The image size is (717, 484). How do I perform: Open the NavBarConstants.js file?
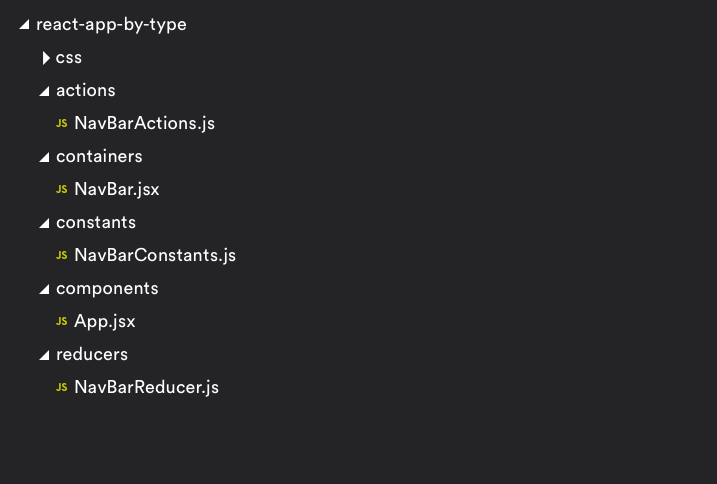[x=154, y=256]
